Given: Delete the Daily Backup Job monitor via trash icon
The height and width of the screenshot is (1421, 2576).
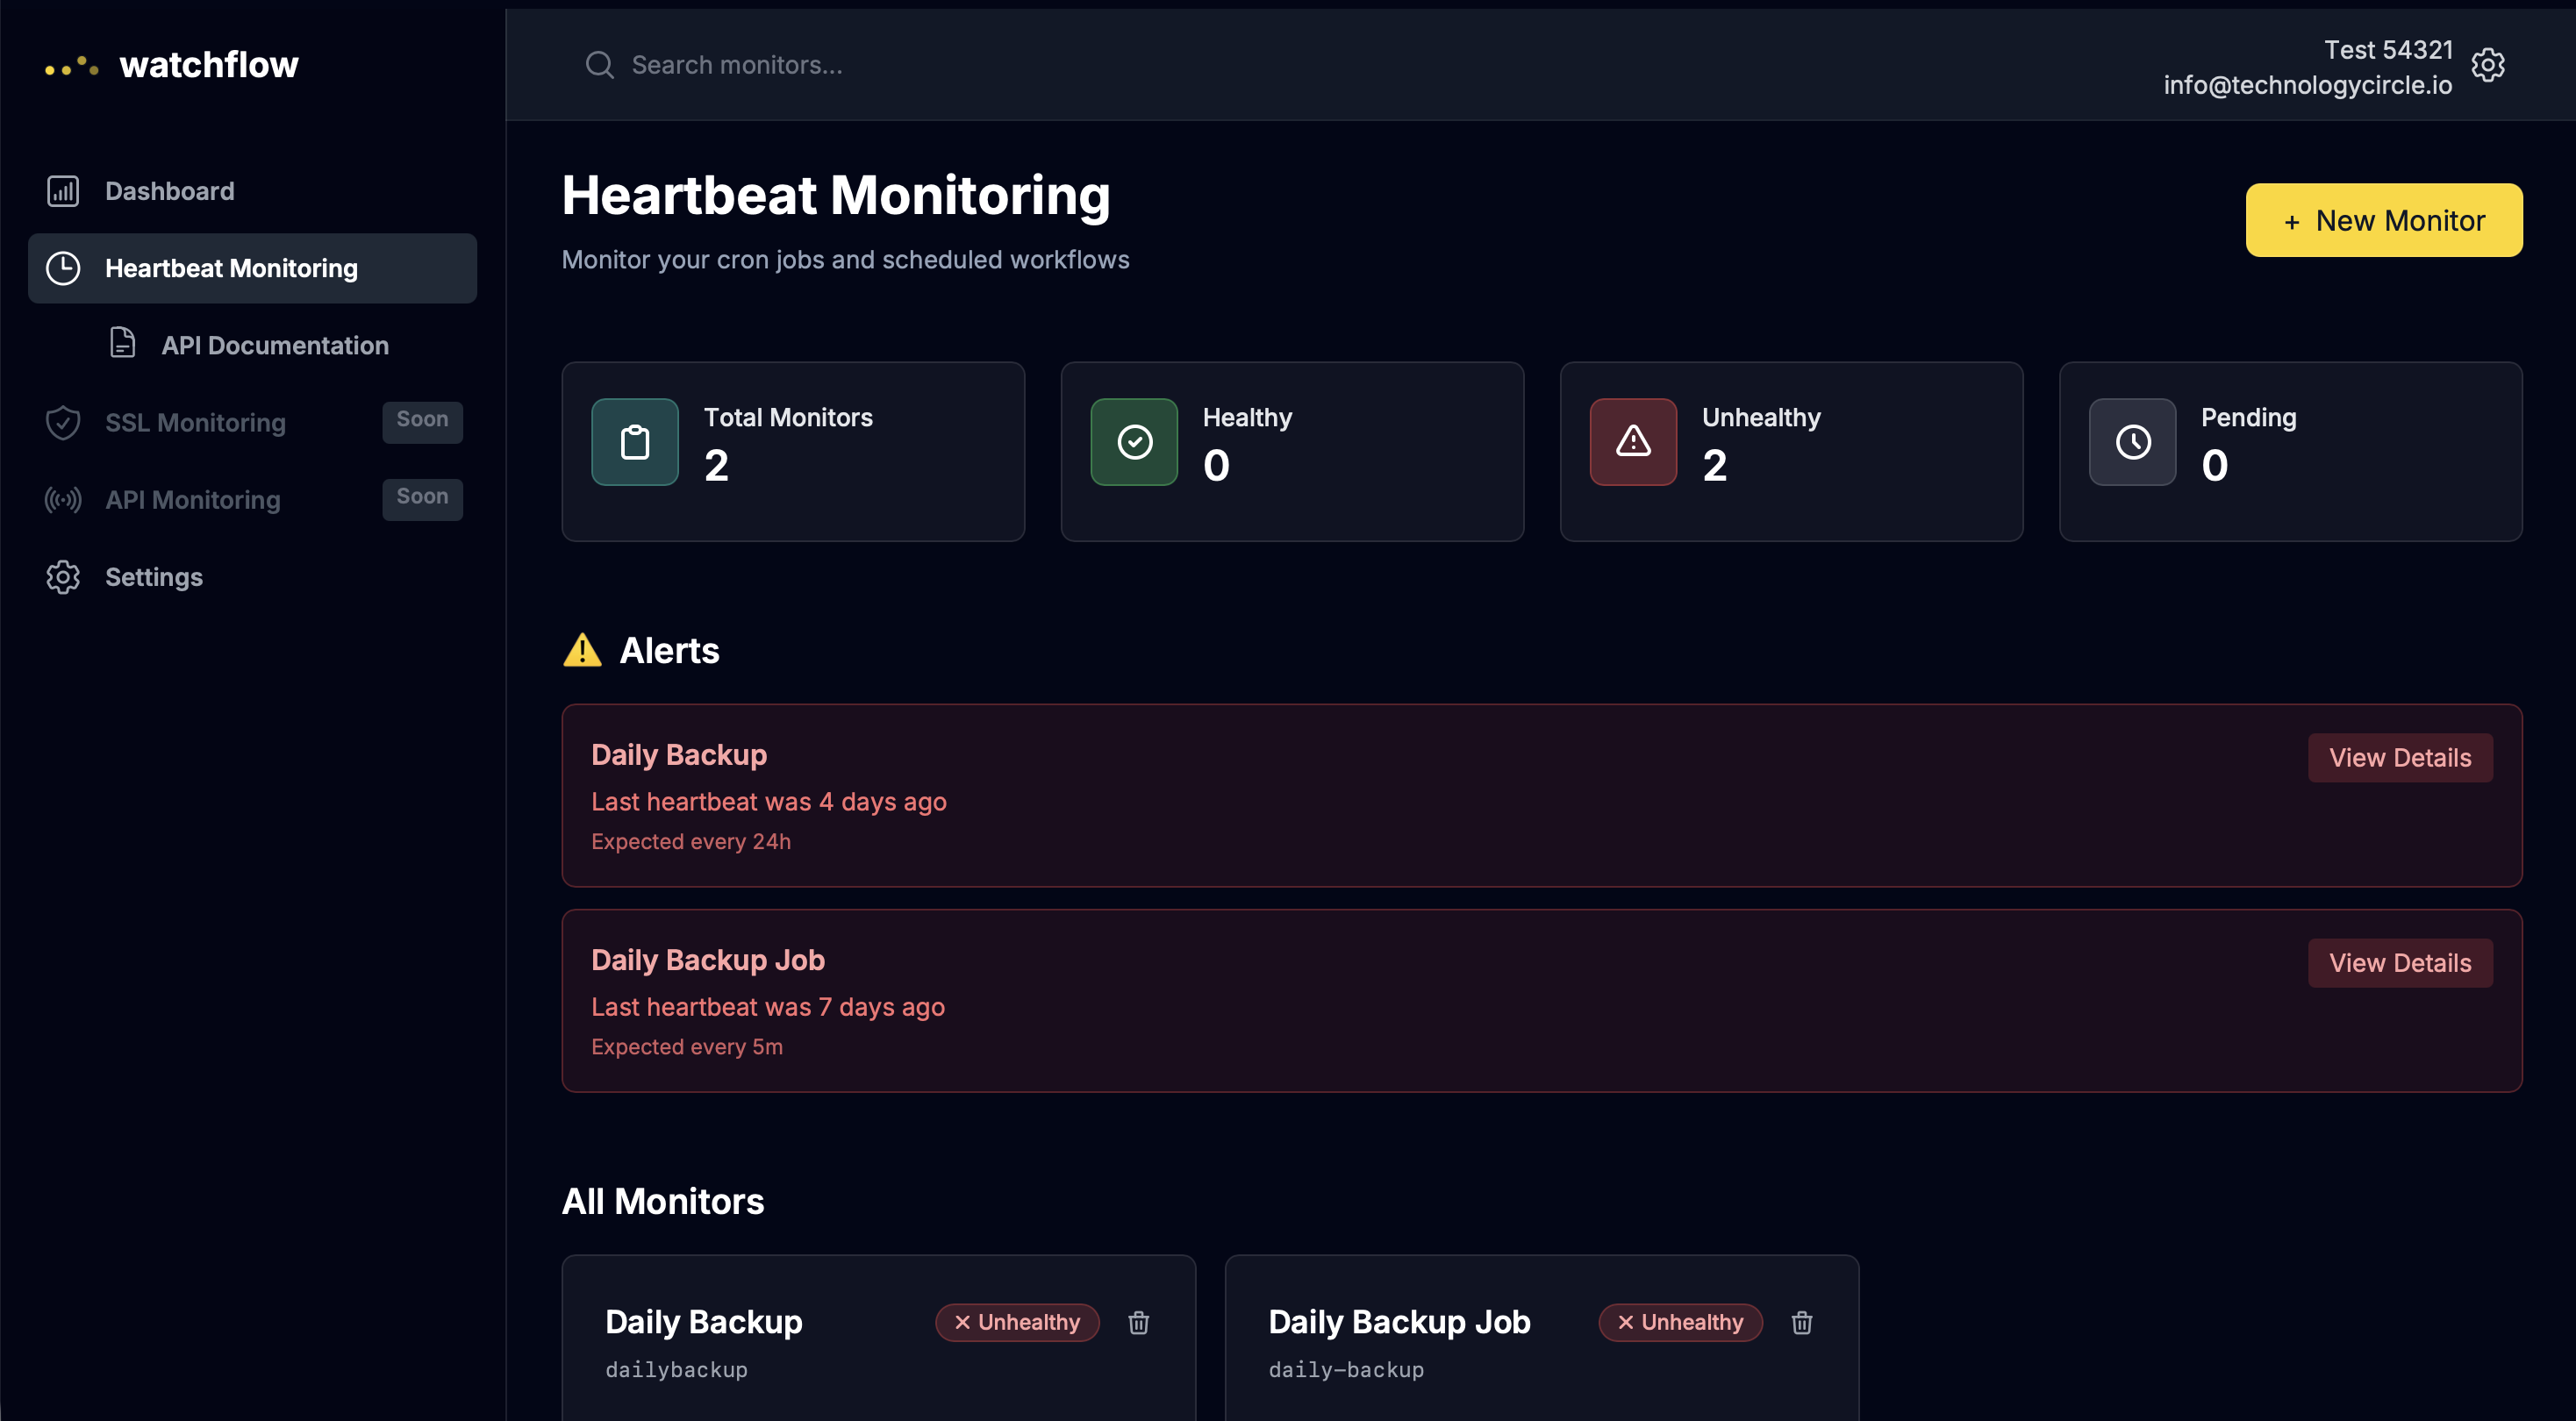Looking at the screenshot, I should [x=1801, y=1322].
